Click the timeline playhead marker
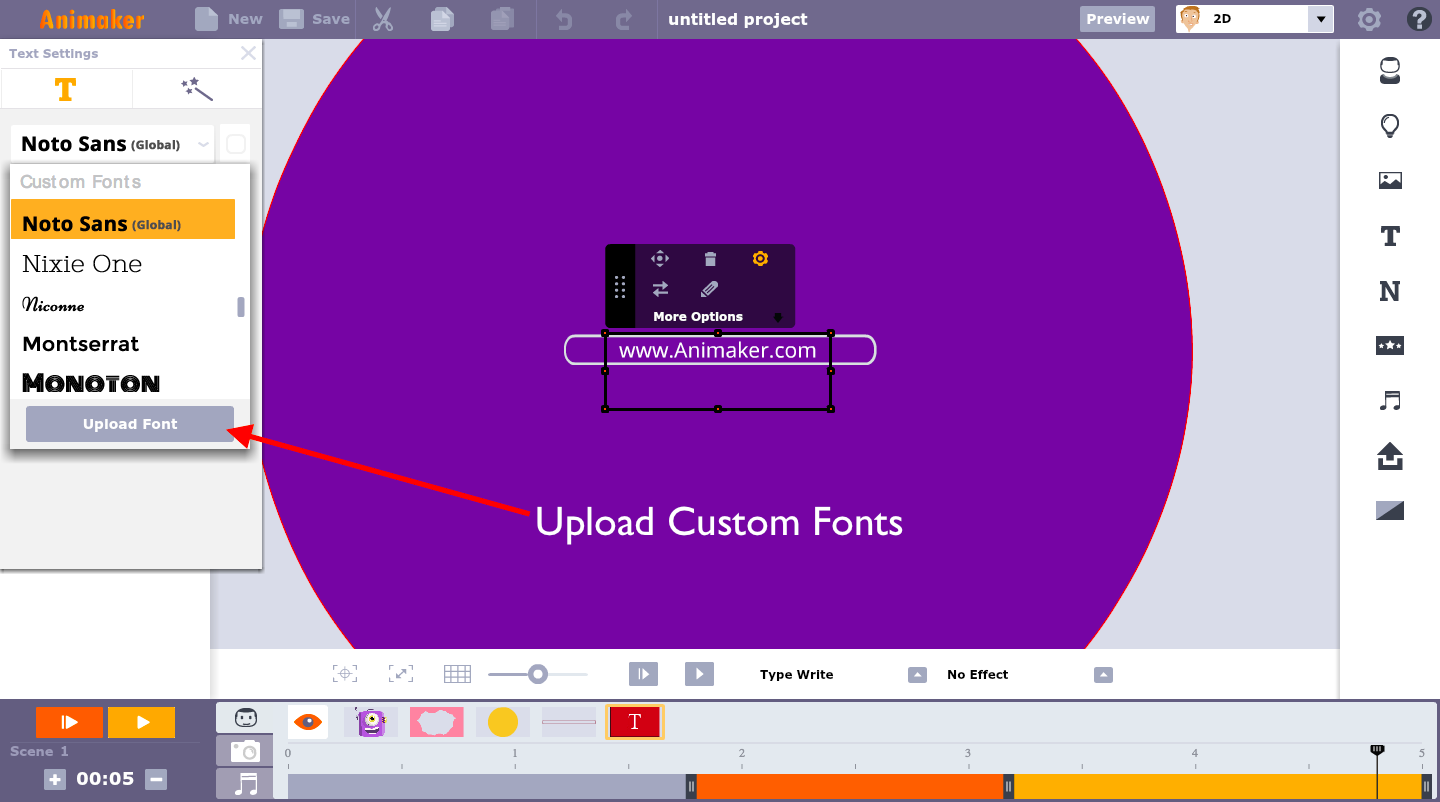Image resolution: width=1440 pixels, height=802 pixels. click(x=1377, y=750)
